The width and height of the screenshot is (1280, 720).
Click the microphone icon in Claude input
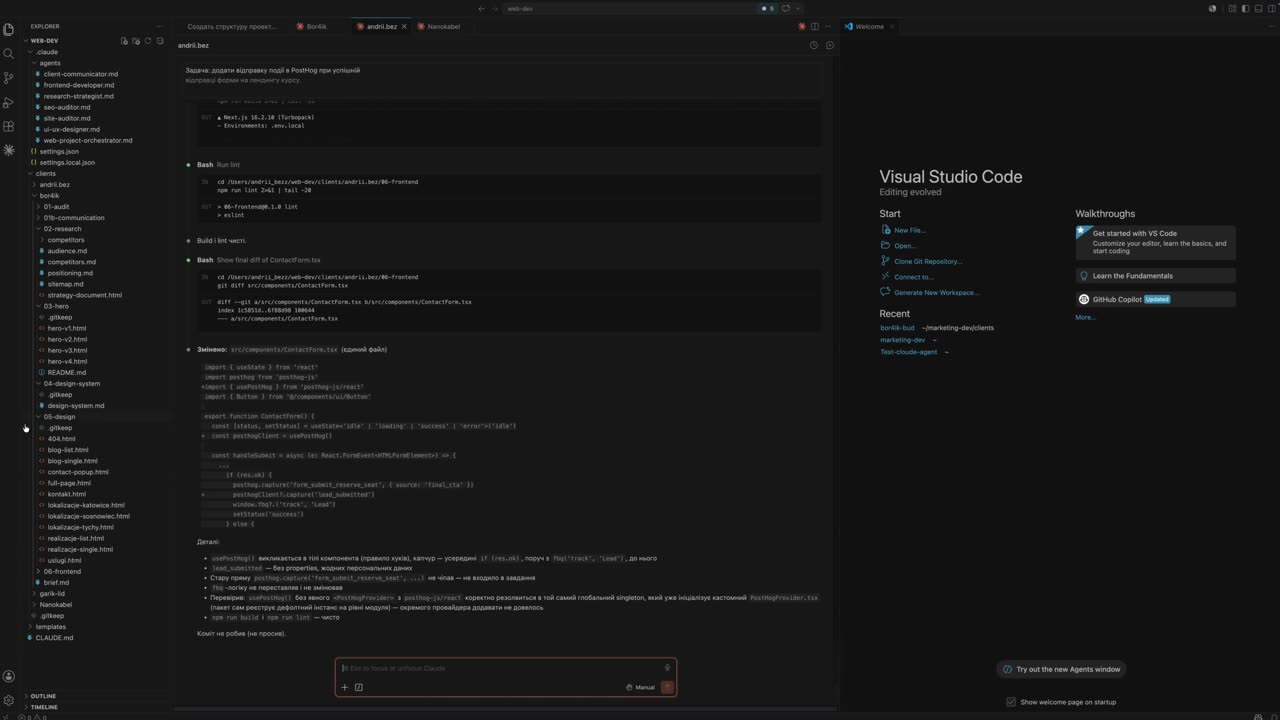(x=667, y=668)
